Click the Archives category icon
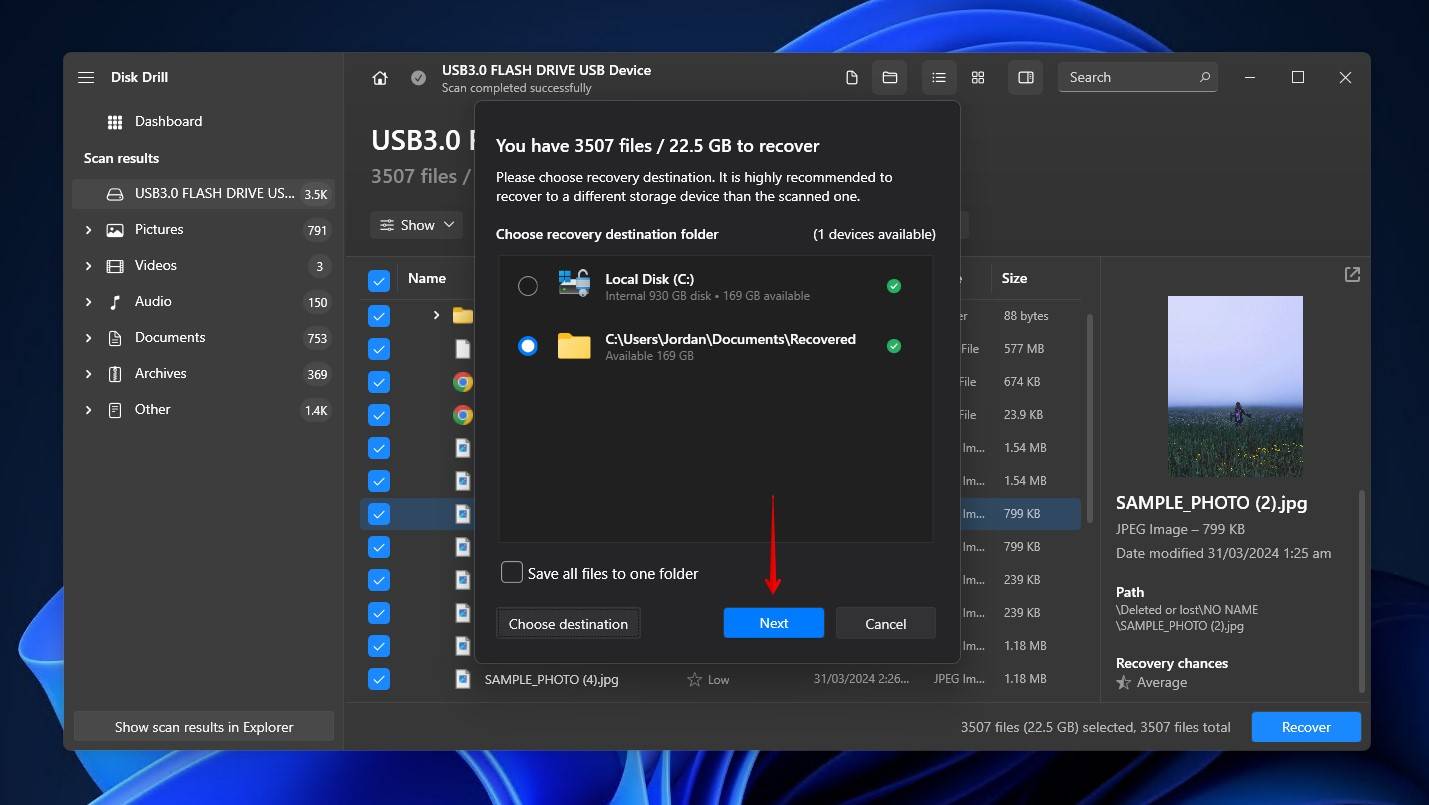This screenshot has height=805, width=1429. 115,374
